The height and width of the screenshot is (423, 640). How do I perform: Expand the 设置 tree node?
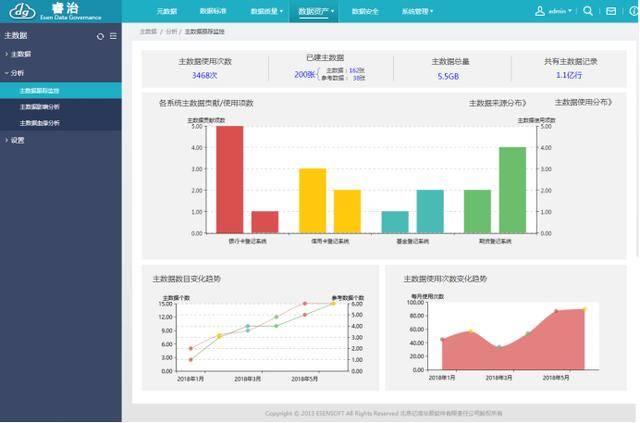point(15,140)
